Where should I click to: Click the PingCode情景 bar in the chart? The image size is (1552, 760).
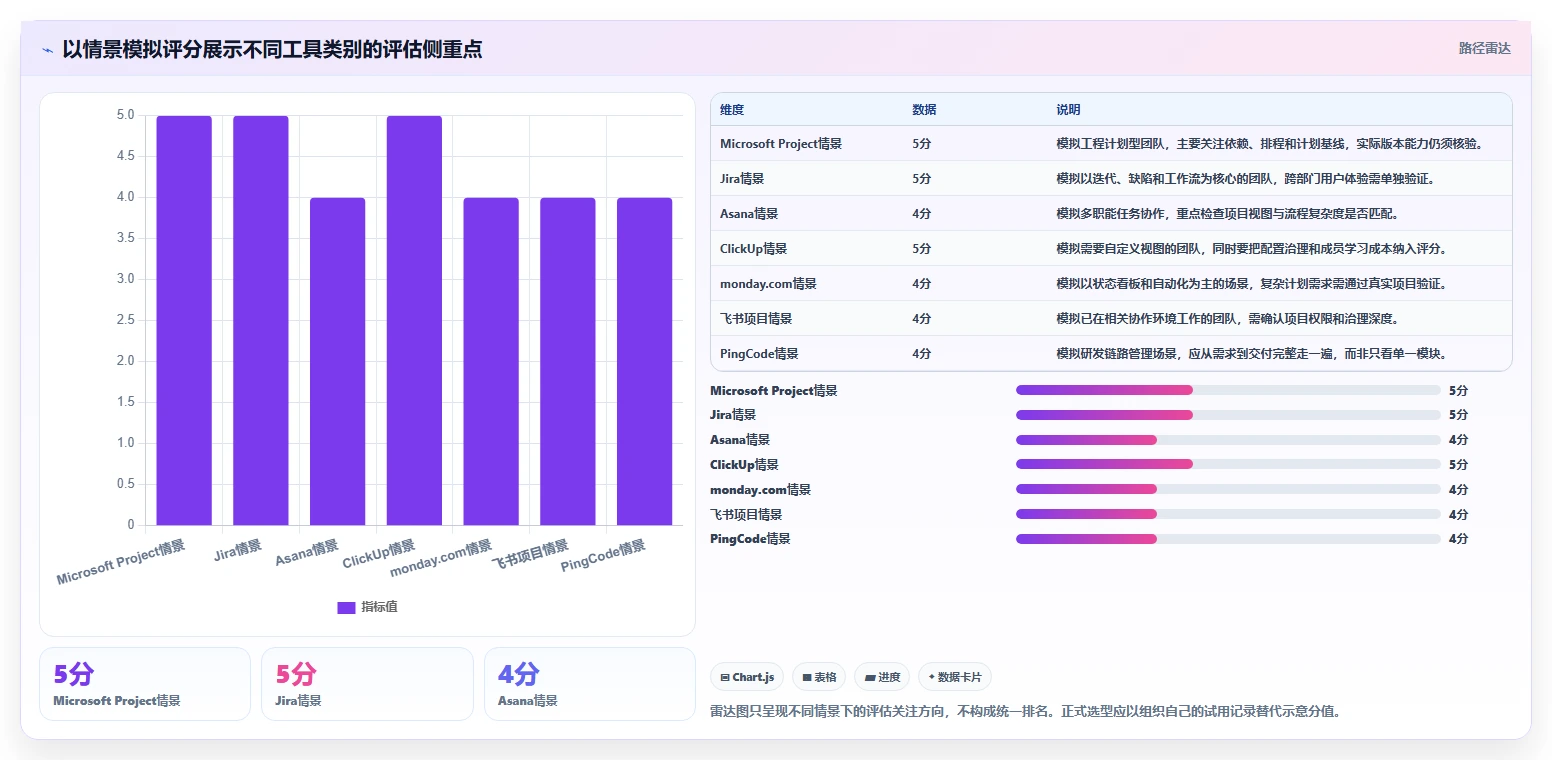point(644,361)
